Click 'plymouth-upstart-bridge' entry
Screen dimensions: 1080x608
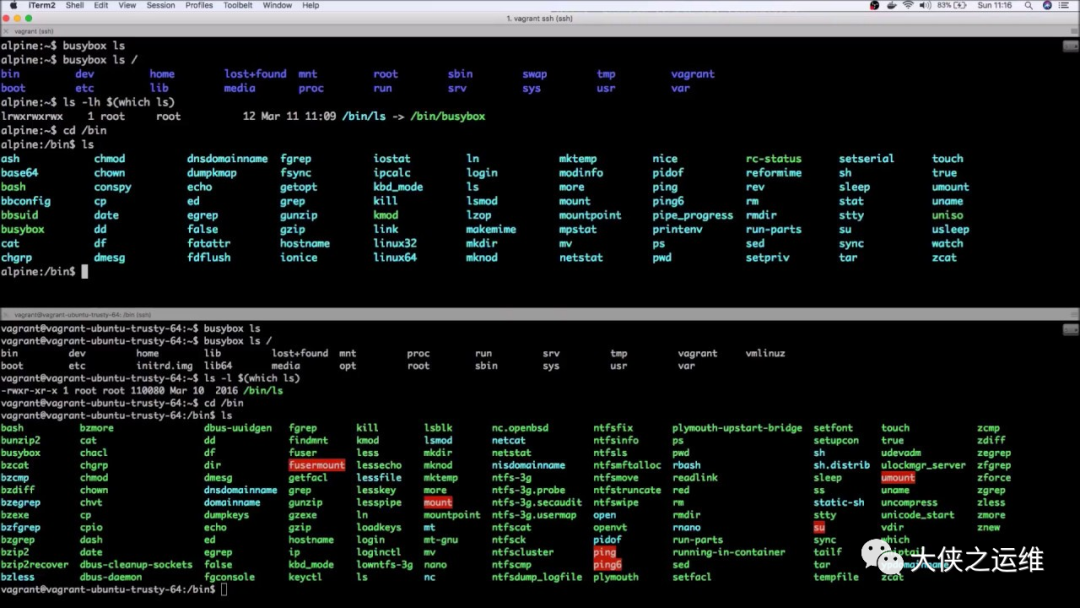737,428
